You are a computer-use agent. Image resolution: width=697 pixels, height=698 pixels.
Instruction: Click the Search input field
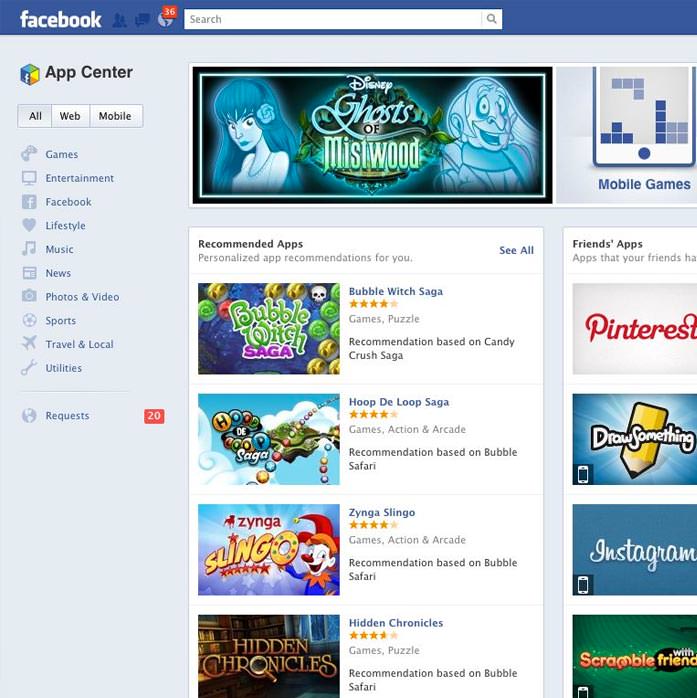tap(332, 19)
